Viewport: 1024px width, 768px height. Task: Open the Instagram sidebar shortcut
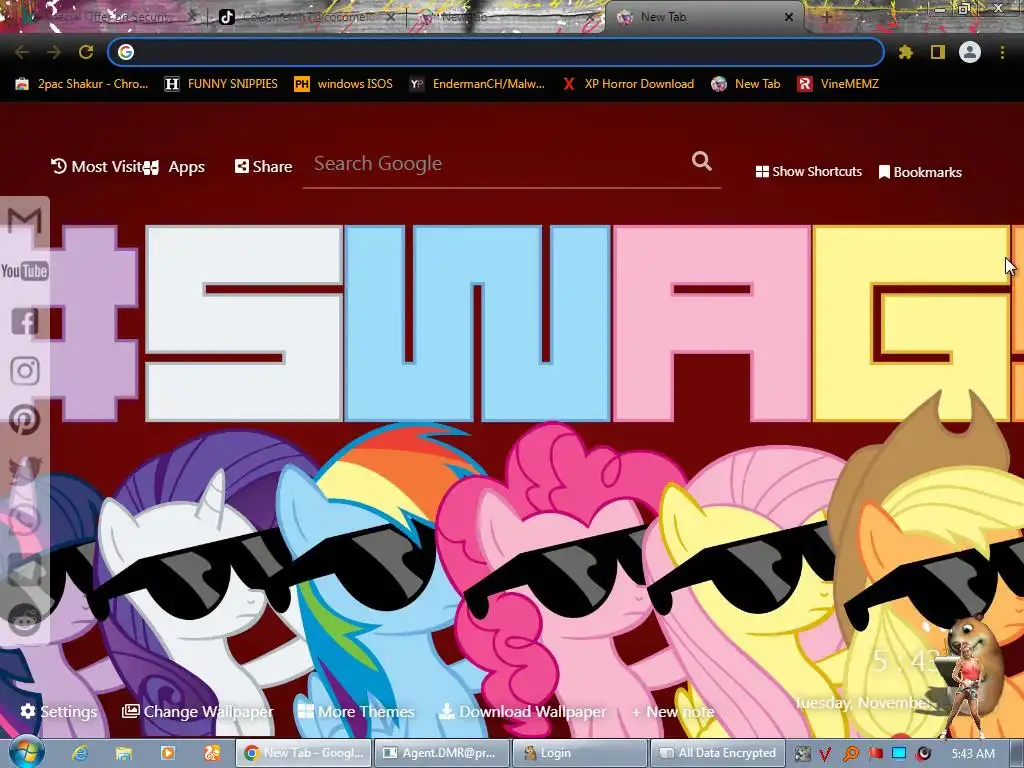pyautogui.click(x=25, y=371)
